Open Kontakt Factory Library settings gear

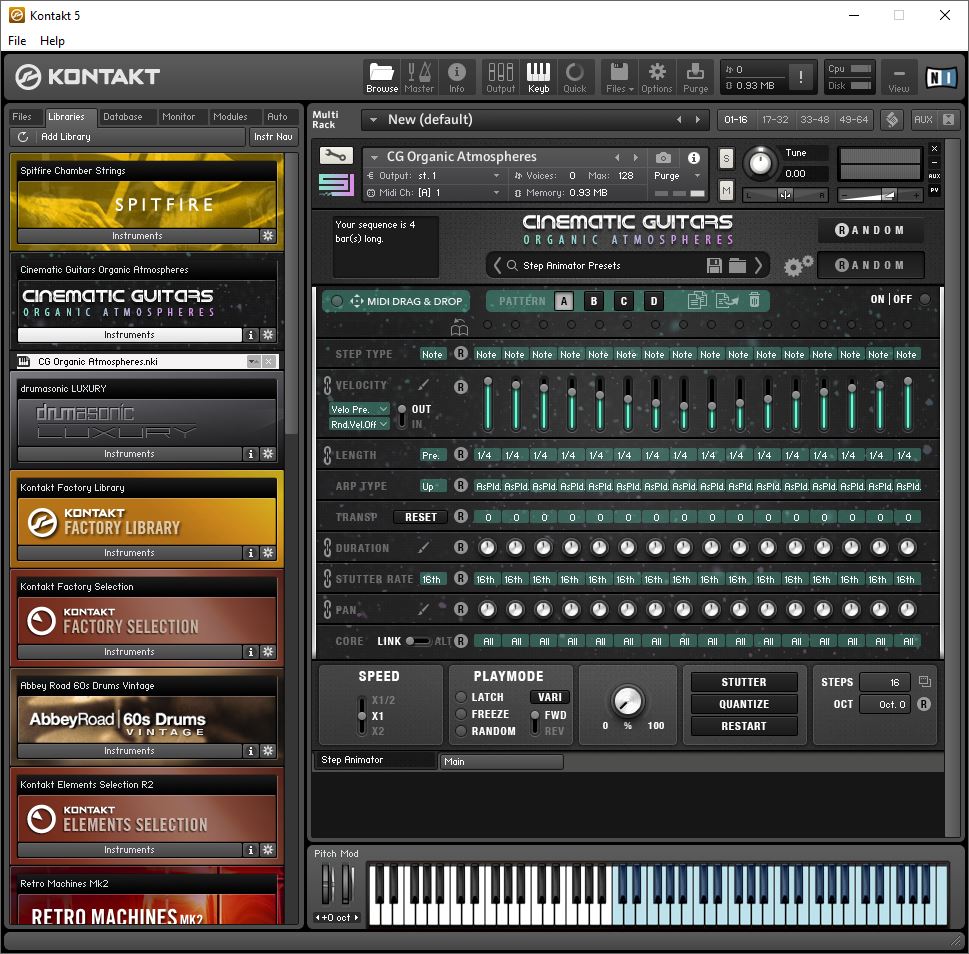pos(268,553)
